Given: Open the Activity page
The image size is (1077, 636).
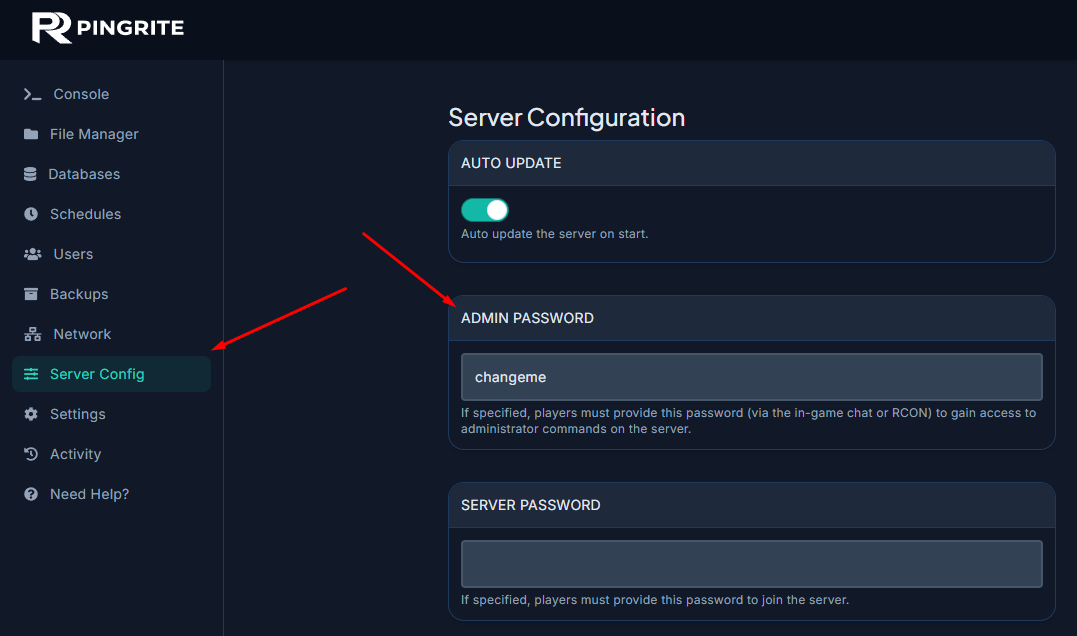Looking at the screenshot, I should [76, 454].
